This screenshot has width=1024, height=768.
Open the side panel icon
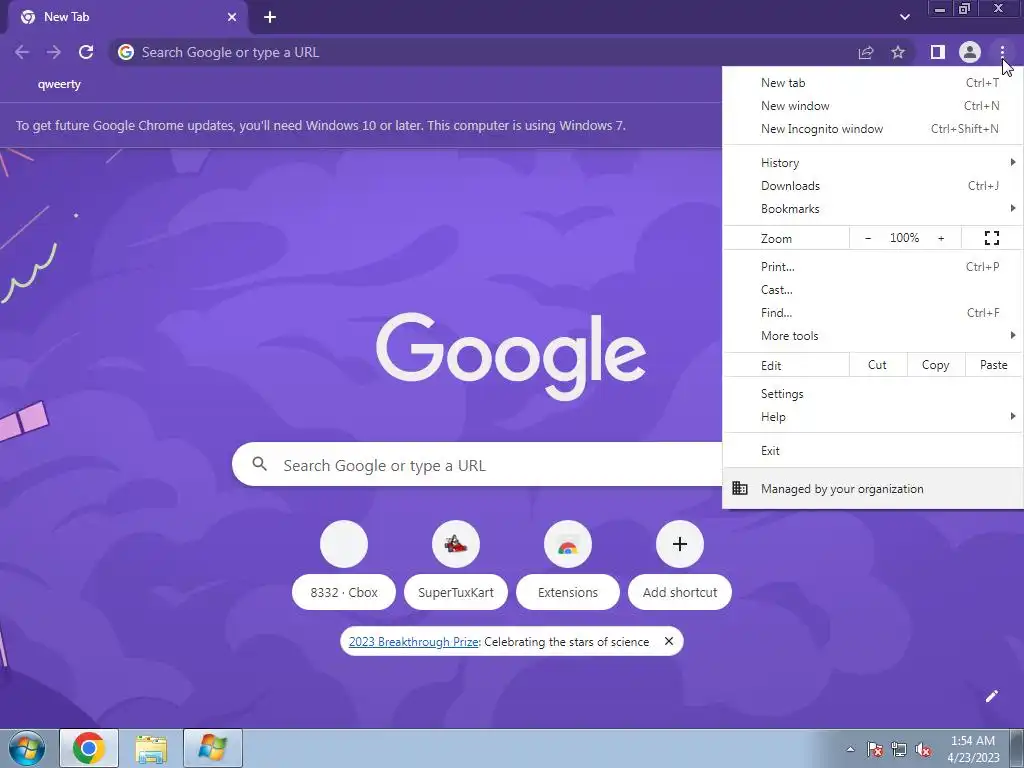(938, 52)
